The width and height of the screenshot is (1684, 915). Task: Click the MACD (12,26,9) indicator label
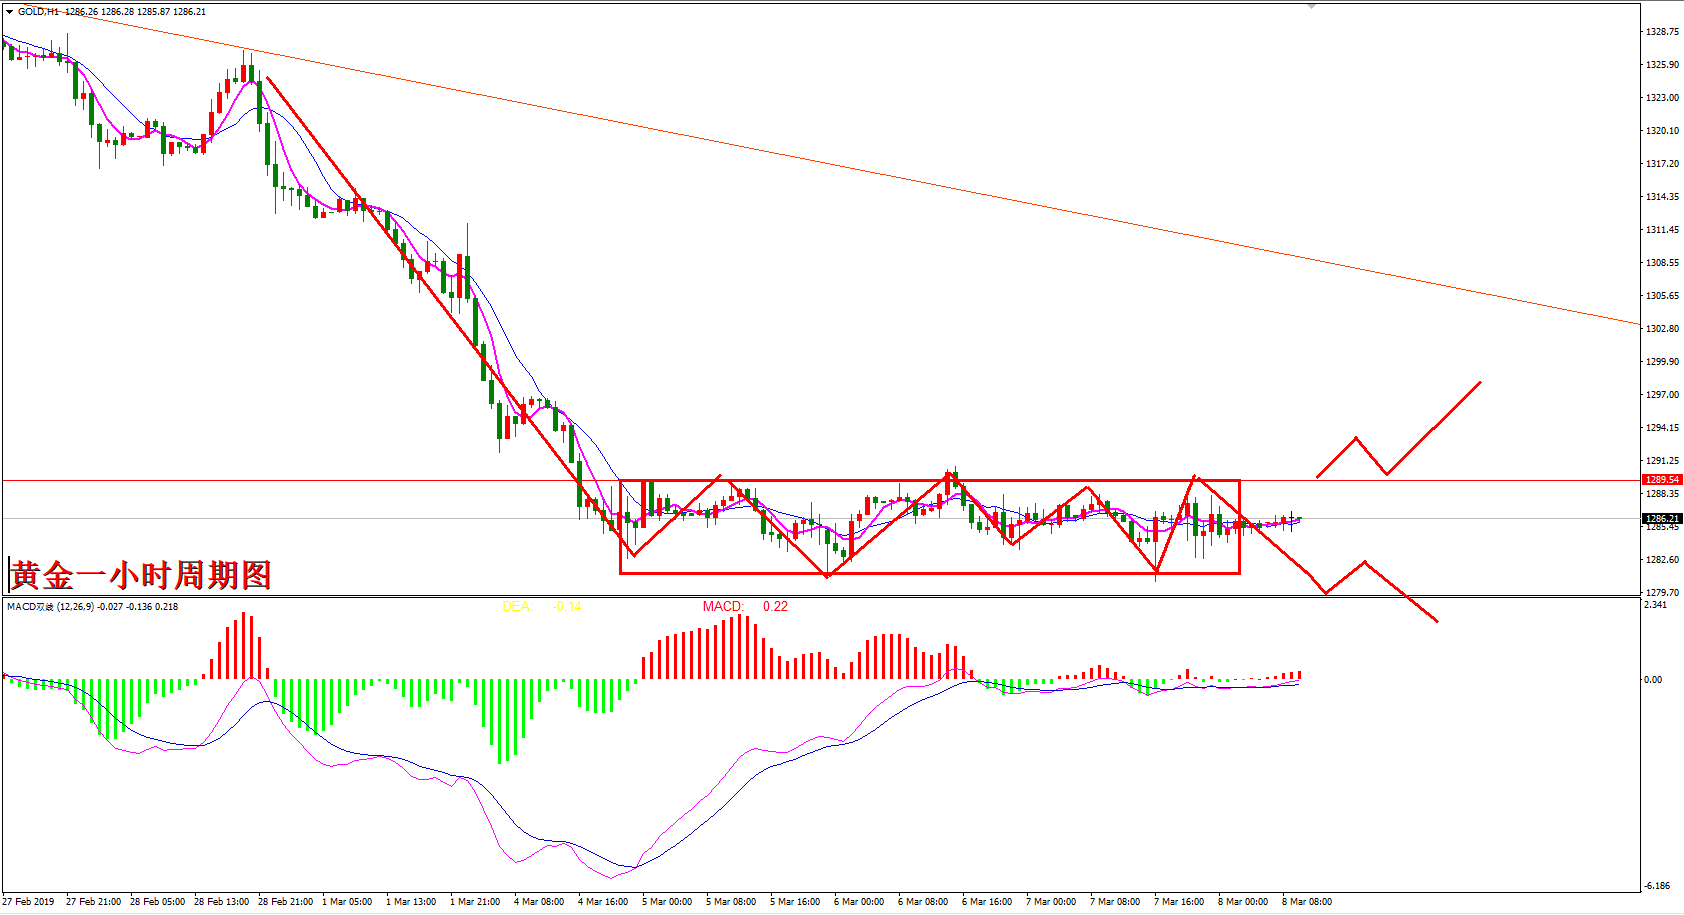pos(92,607)
